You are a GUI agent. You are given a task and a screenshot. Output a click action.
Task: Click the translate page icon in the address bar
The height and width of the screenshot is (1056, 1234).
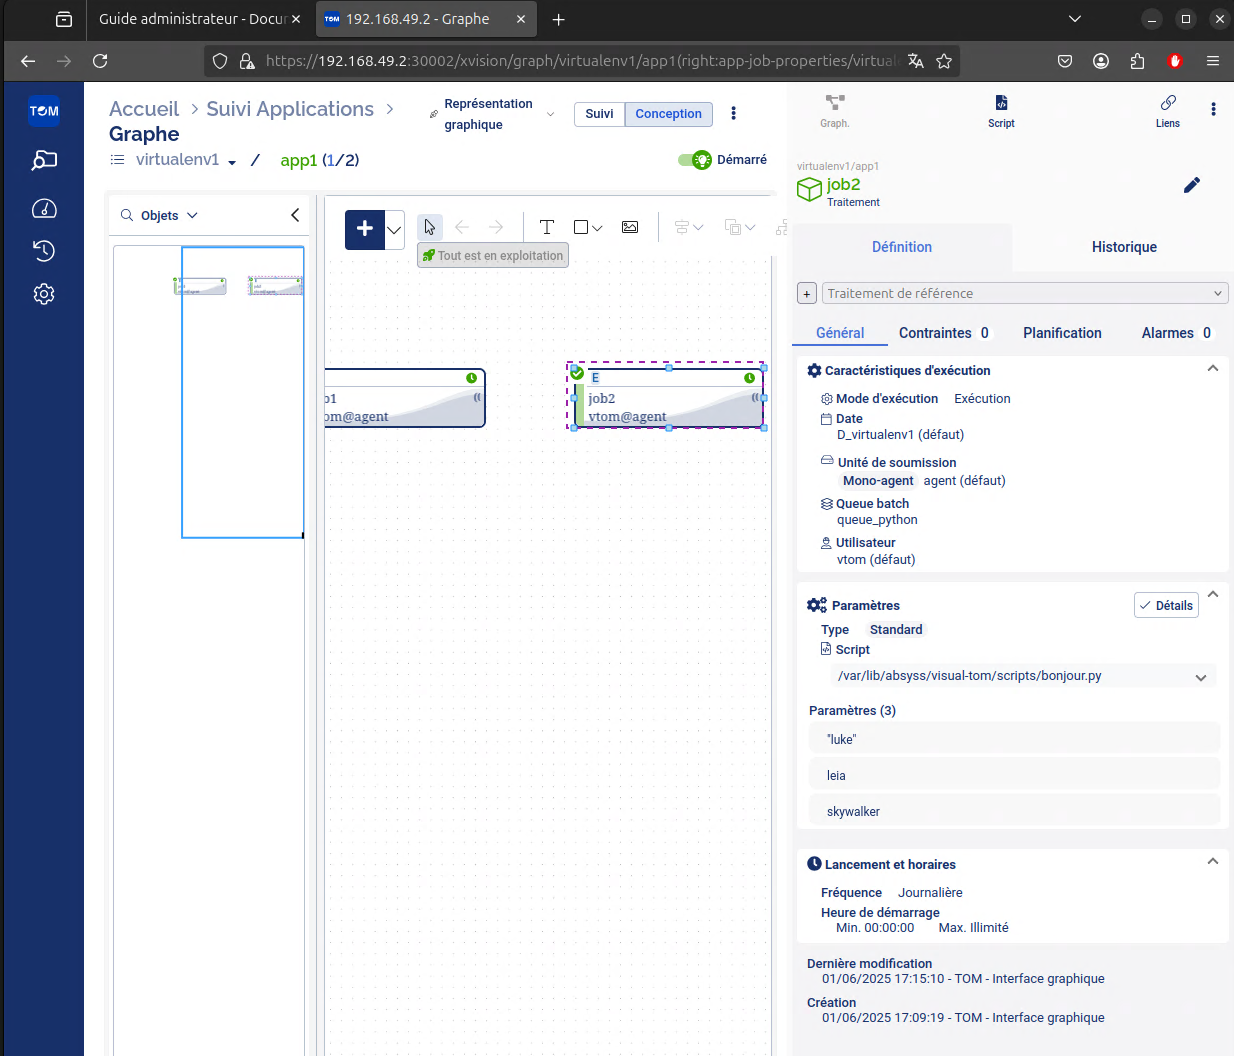coord(916,61)
